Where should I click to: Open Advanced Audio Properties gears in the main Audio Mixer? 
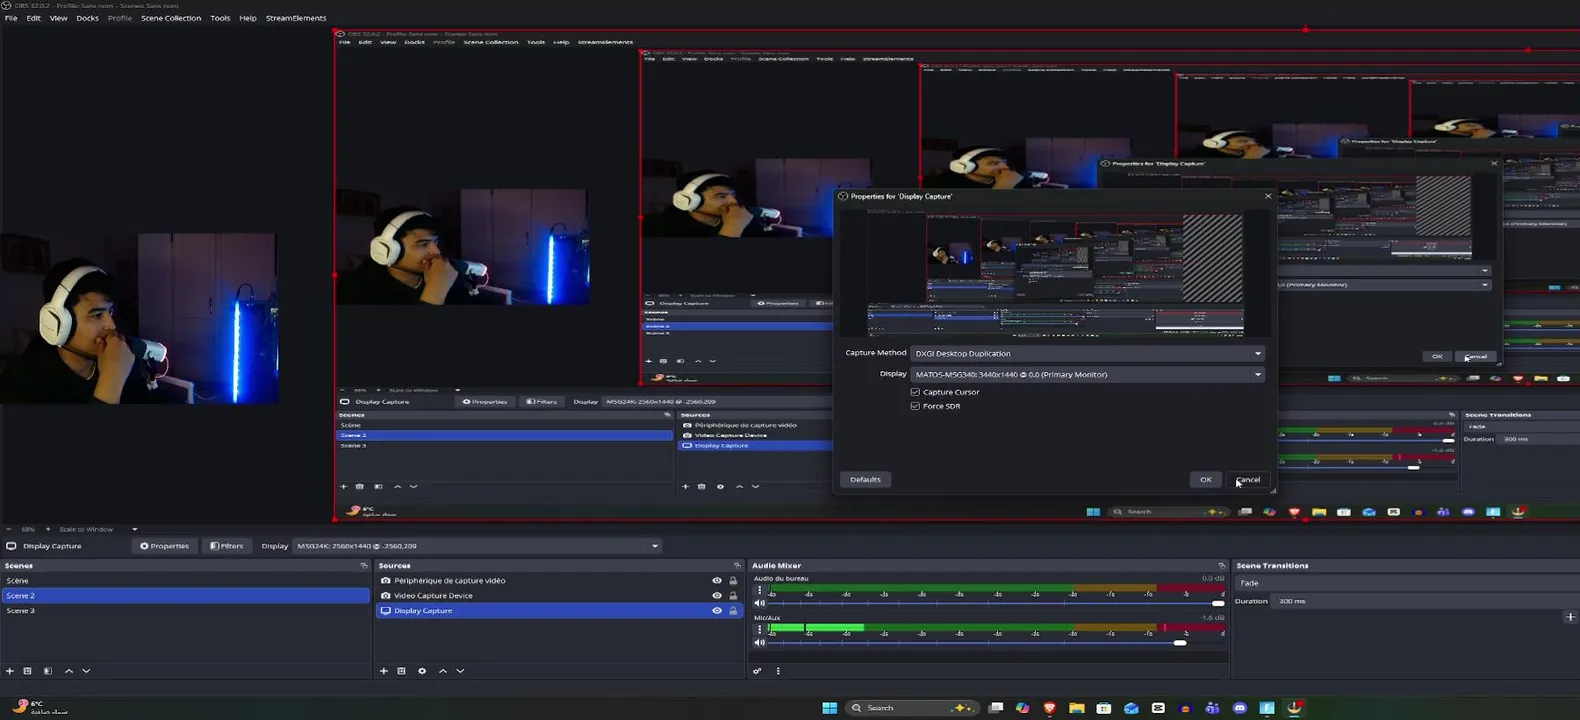[757, 671]
